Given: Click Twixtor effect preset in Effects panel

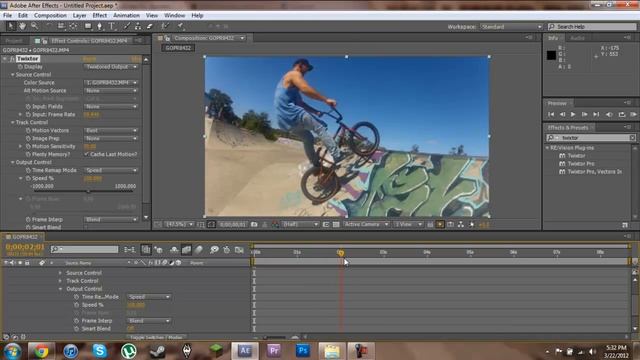Looking at the screenshot, I should click(576, 156).
